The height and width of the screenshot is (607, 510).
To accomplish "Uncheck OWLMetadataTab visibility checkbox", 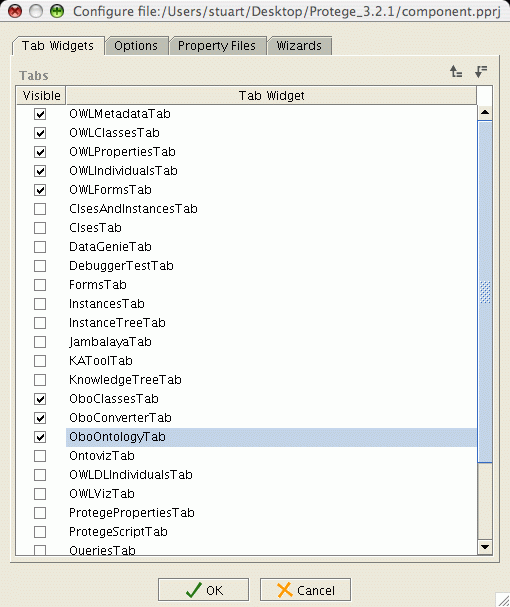I will (x=40, y=114).
